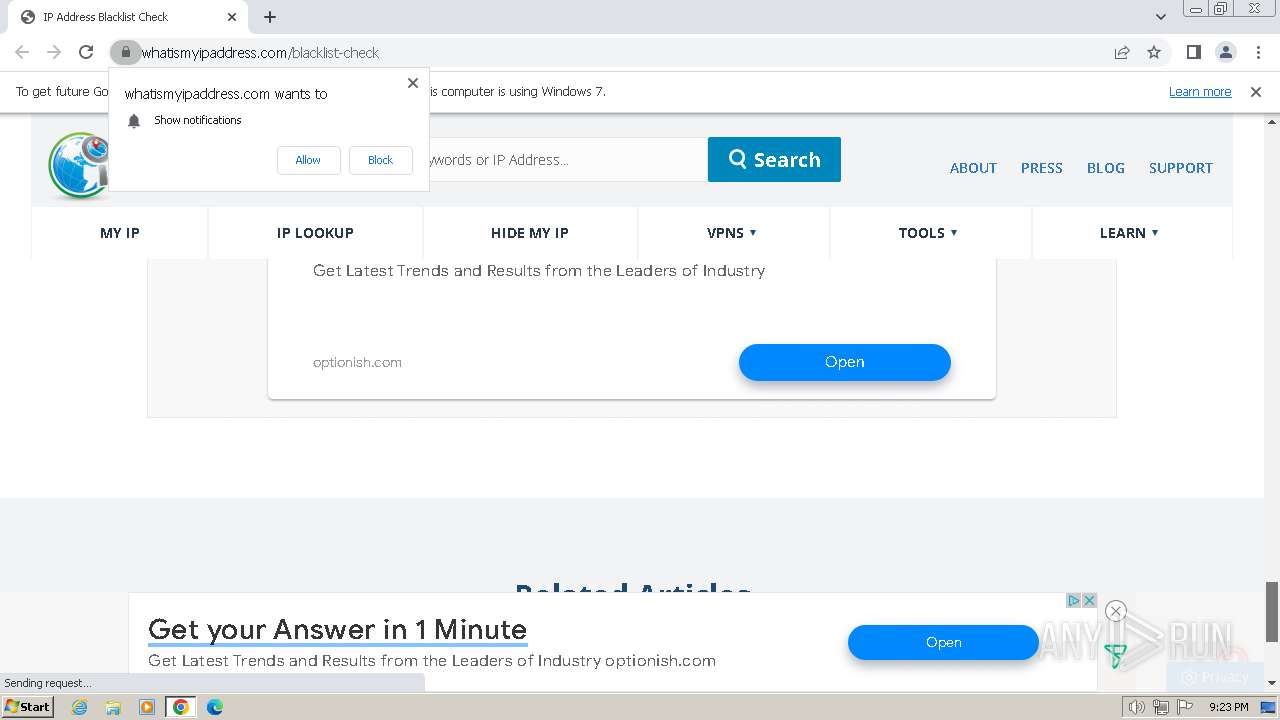Share this page using the share icon

click(1122, 52)
